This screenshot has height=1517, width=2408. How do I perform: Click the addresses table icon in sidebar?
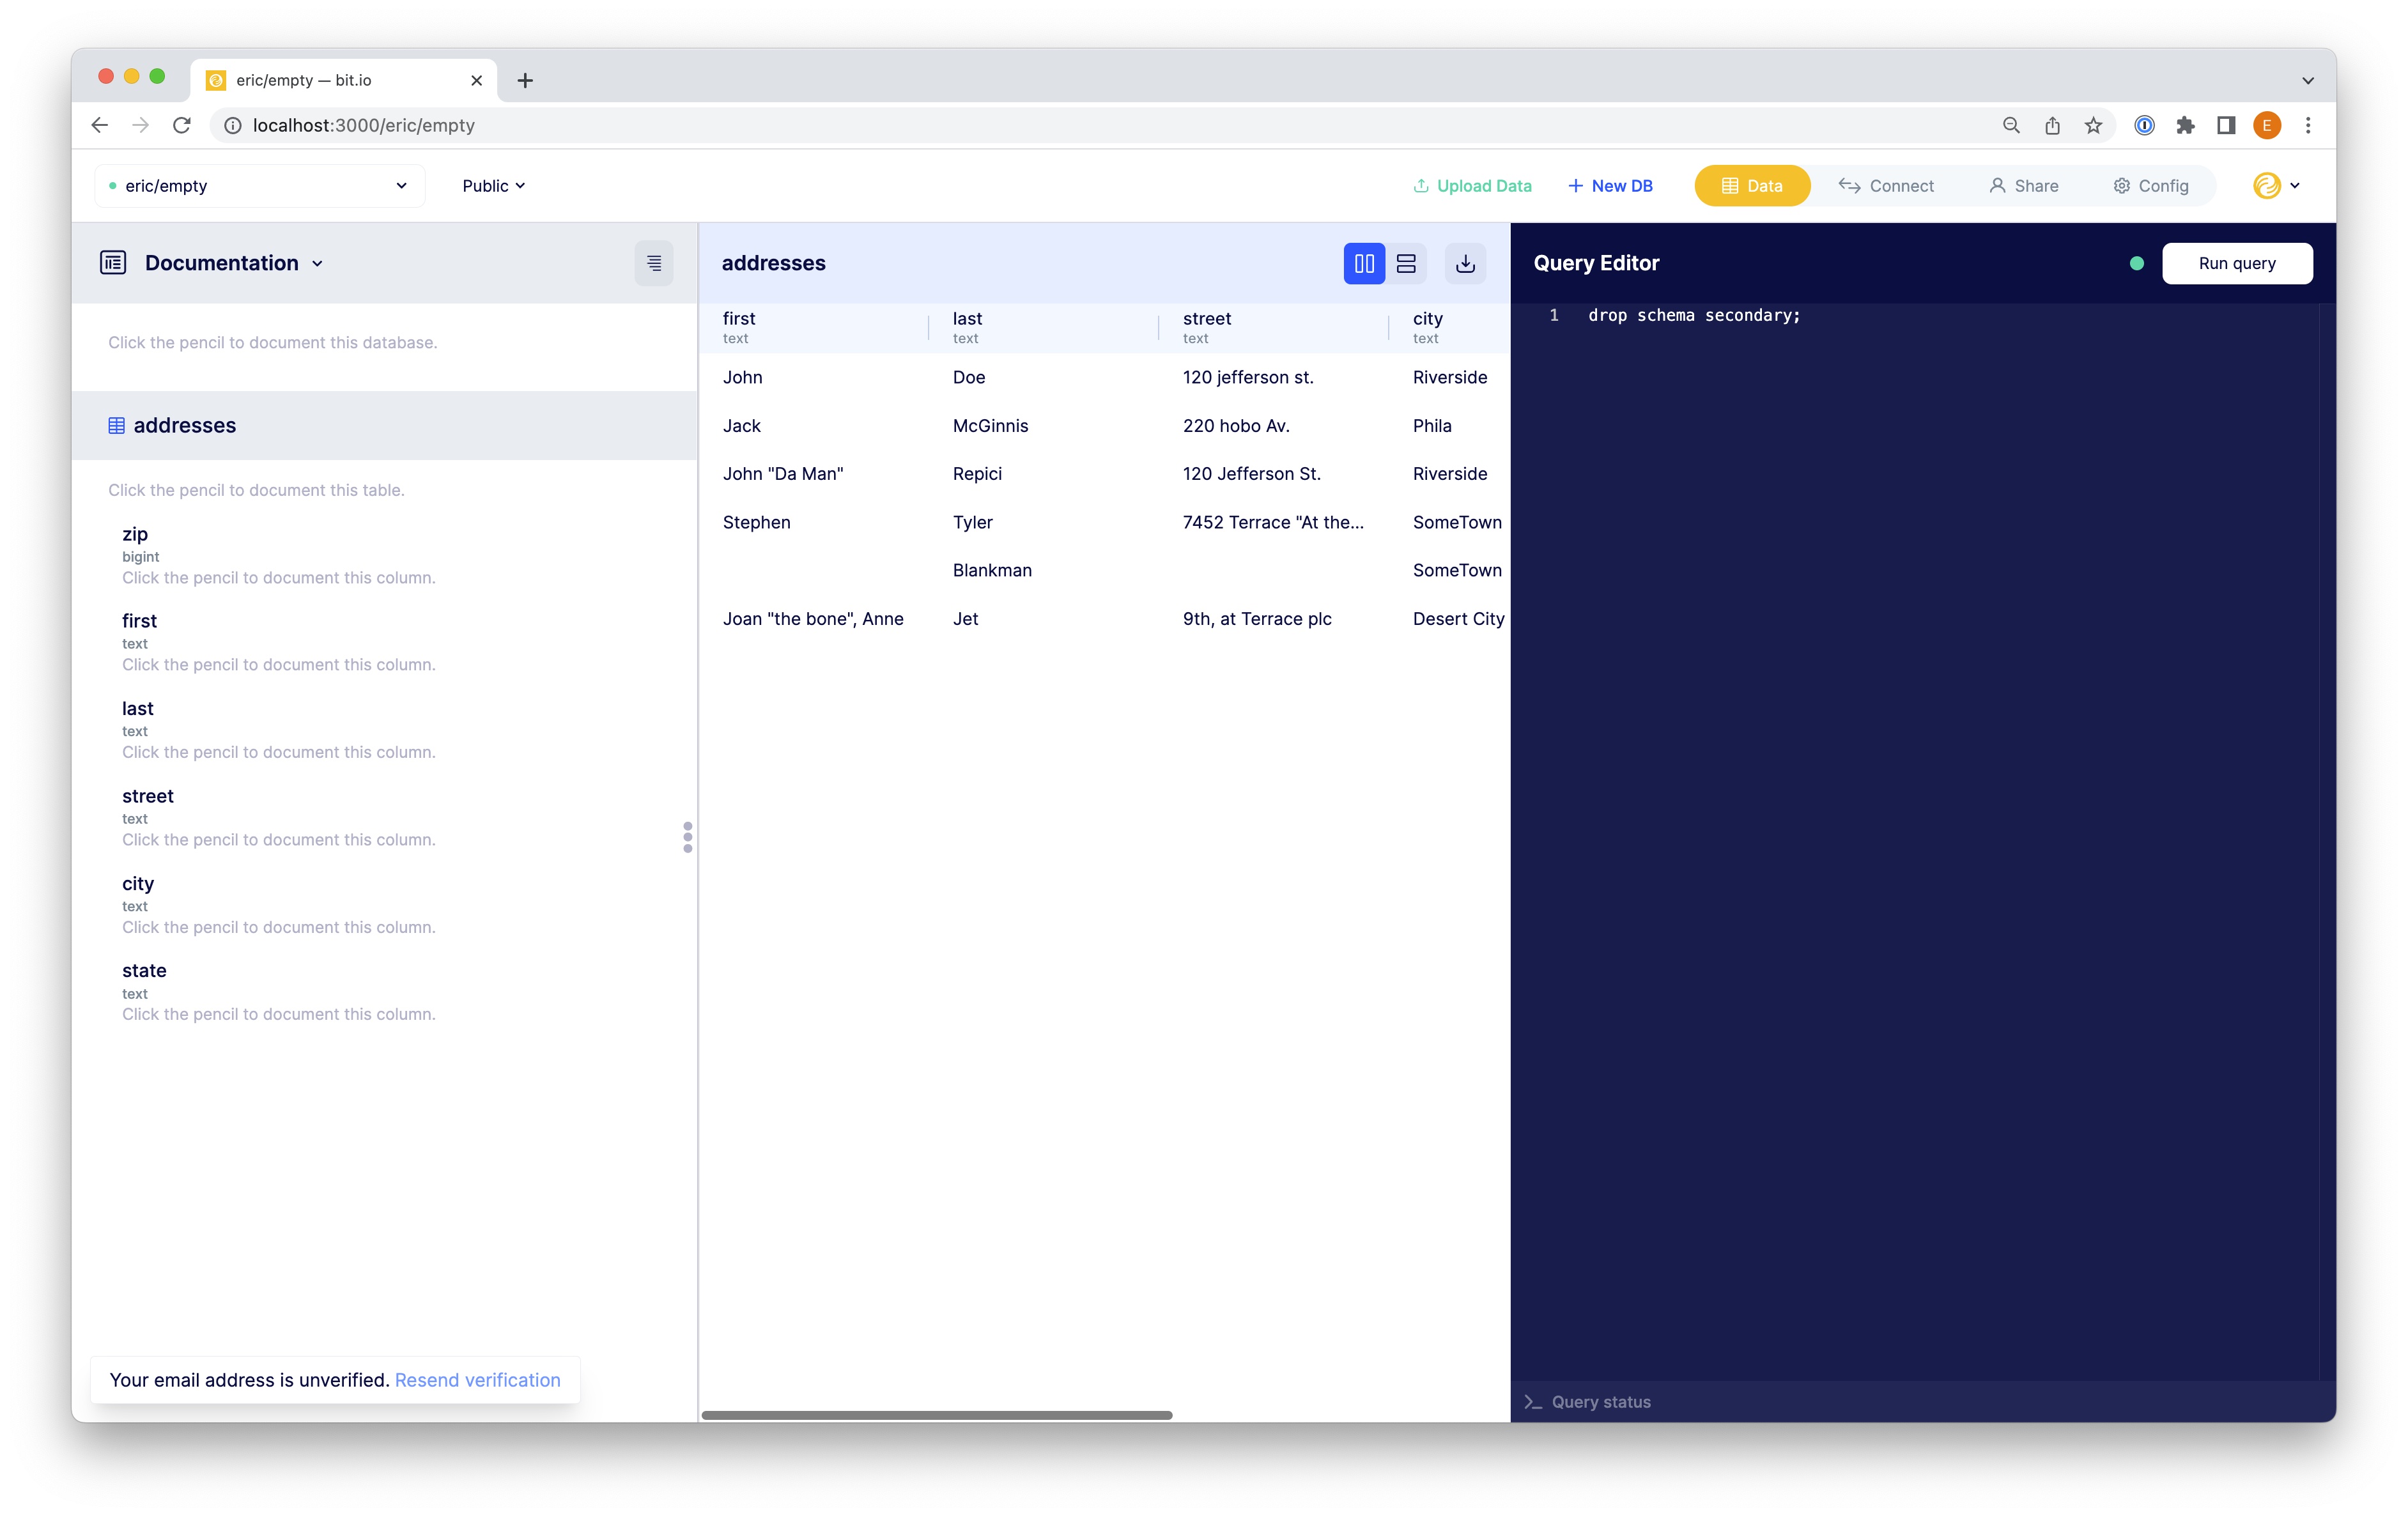point(116,425)
